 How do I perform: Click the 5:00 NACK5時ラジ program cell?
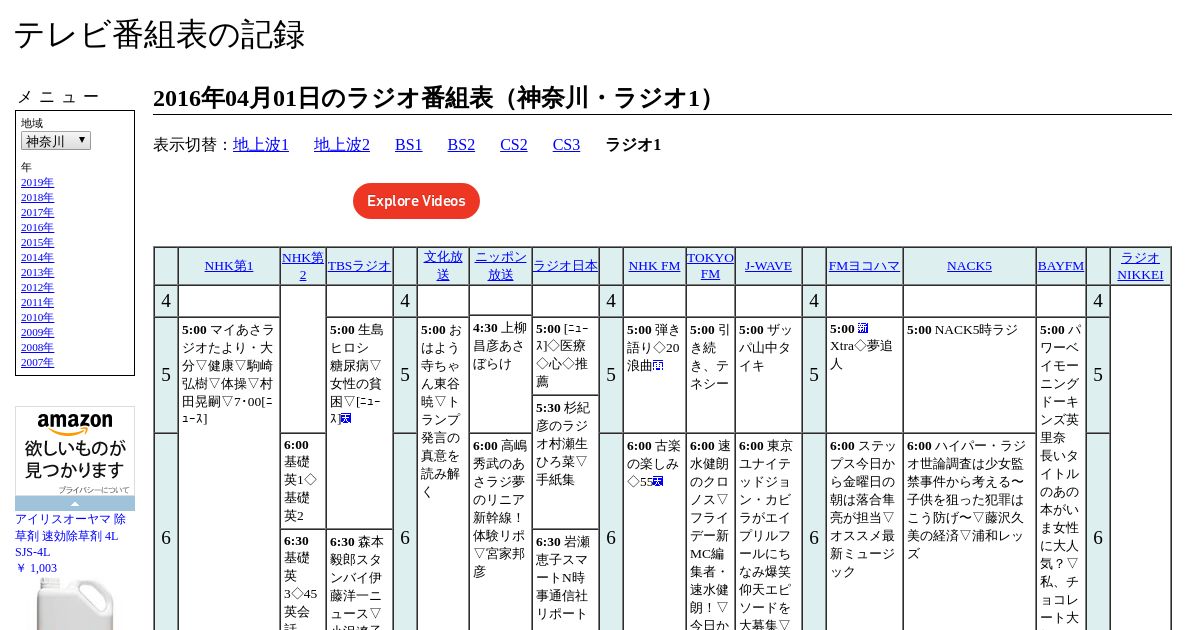[969, 375]
